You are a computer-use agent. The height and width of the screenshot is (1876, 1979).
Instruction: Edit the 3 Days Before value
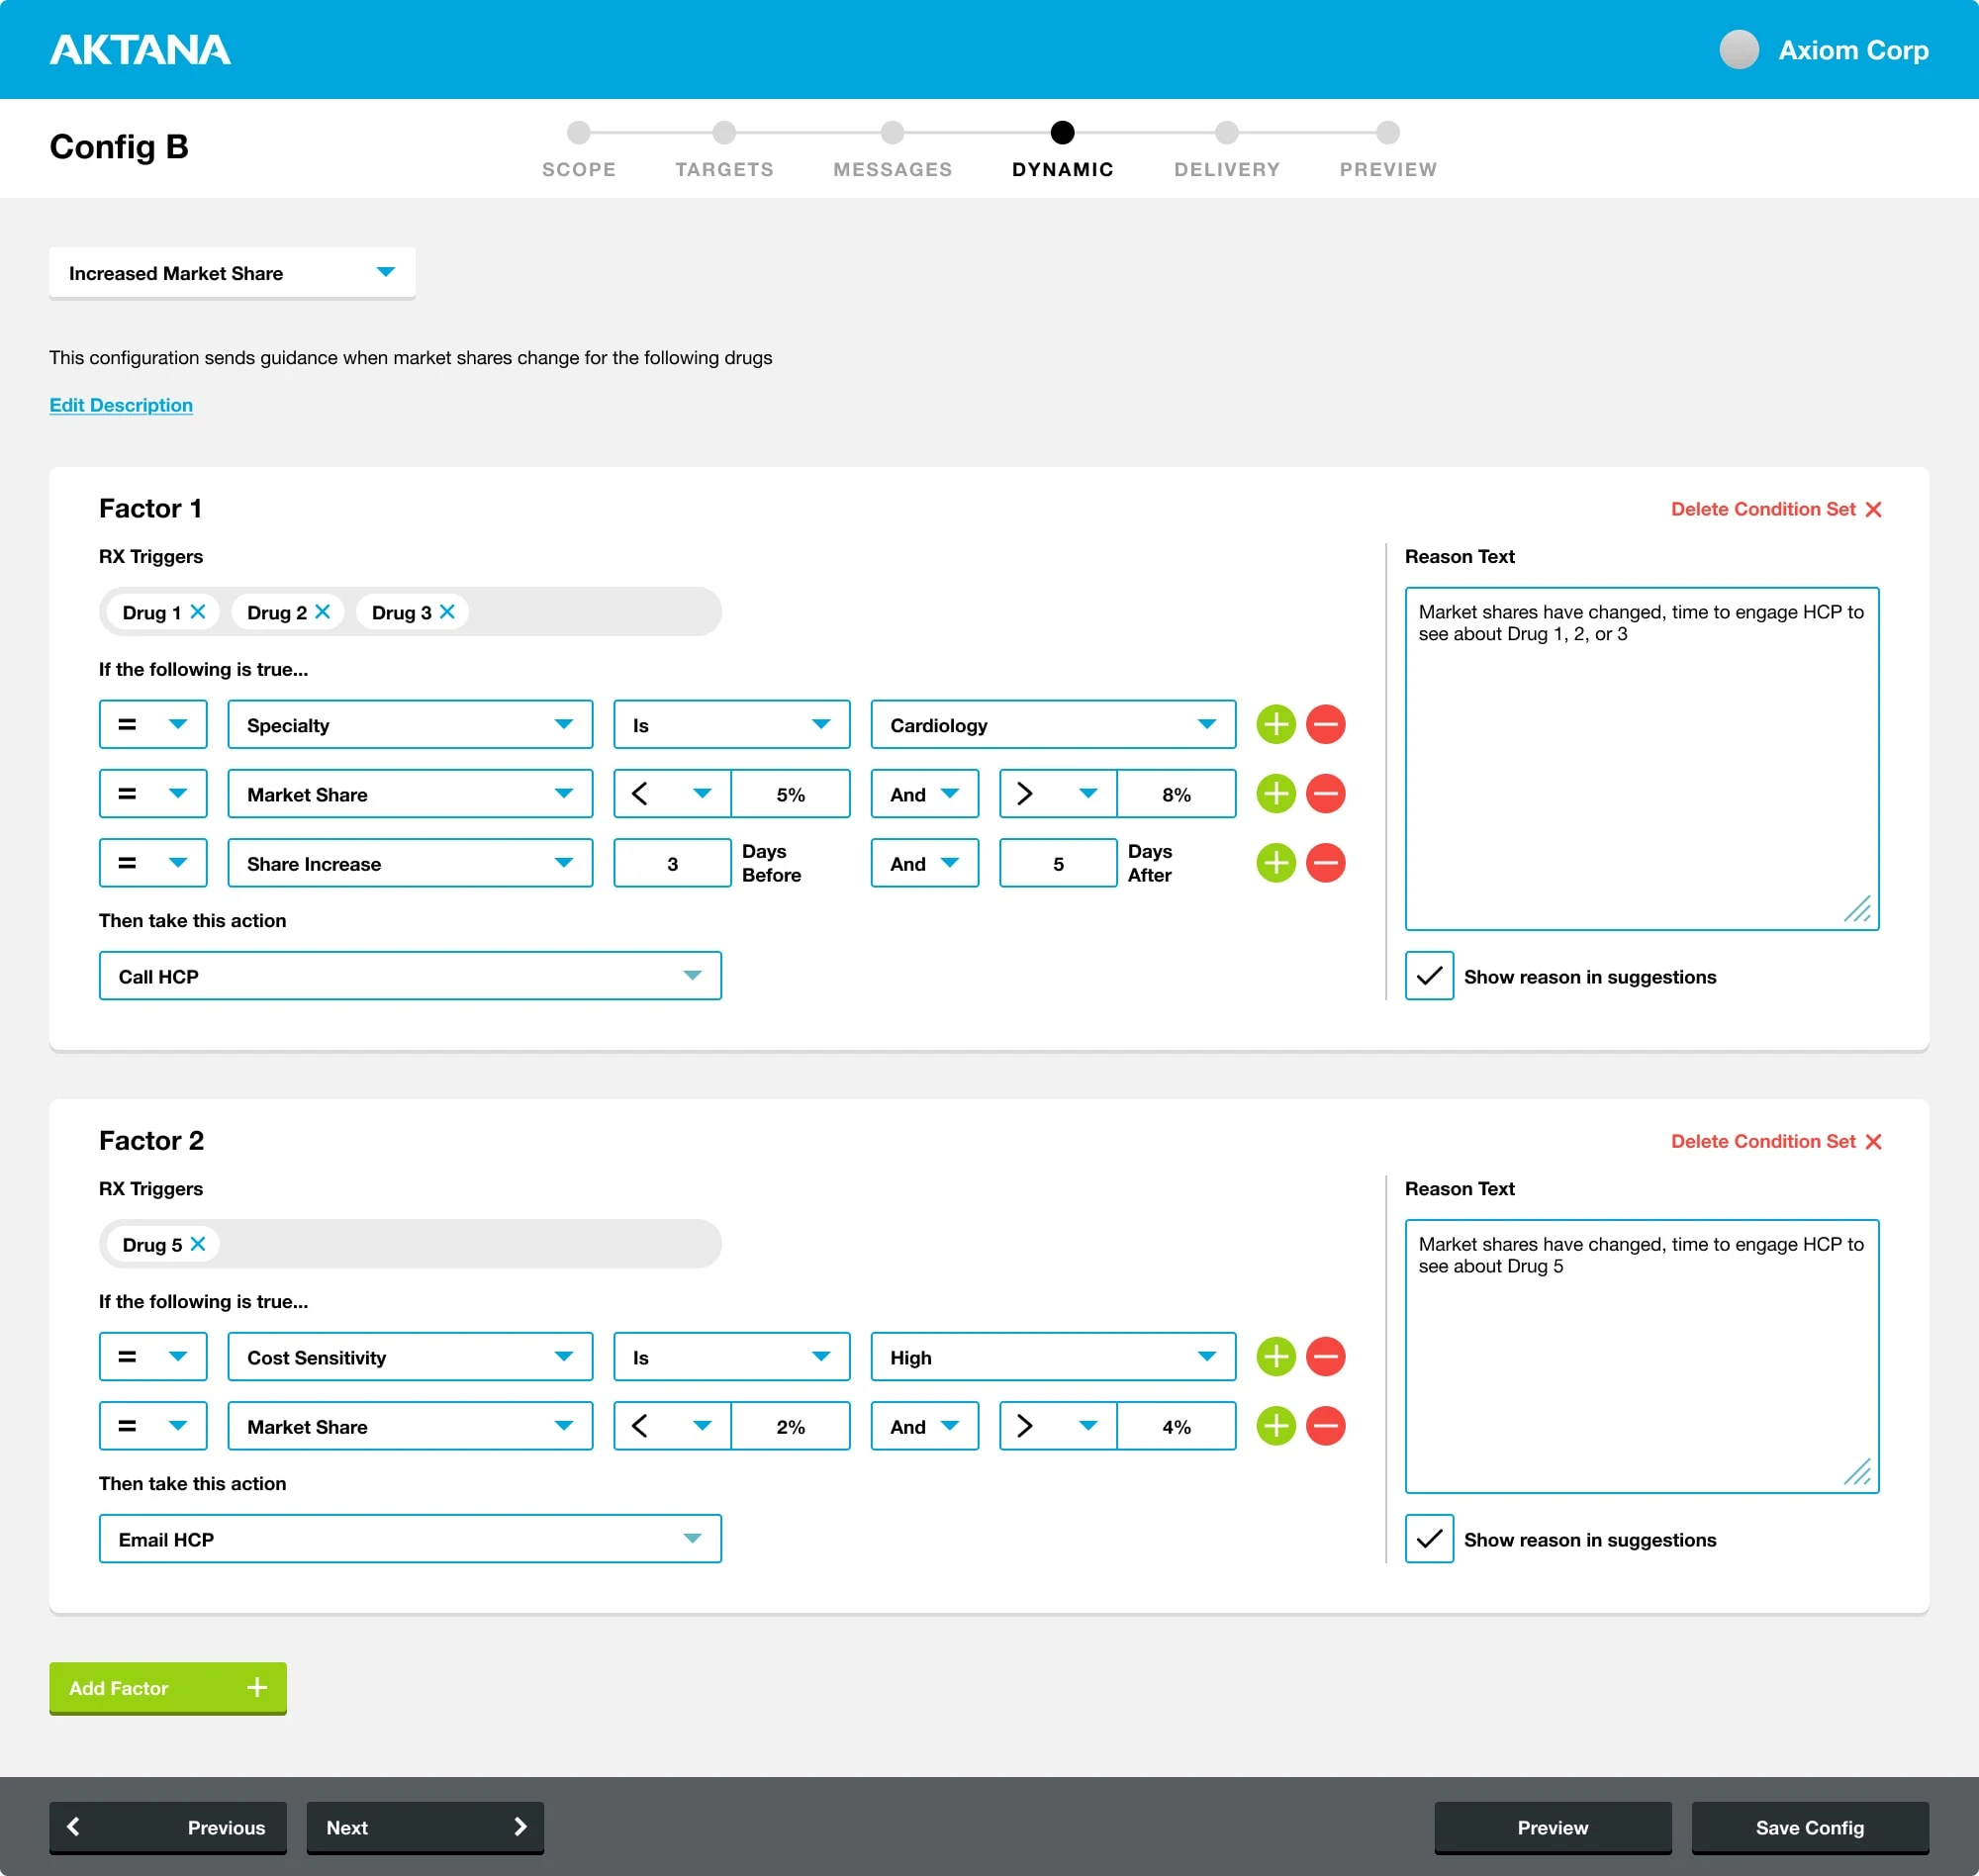tap(672, 862)
